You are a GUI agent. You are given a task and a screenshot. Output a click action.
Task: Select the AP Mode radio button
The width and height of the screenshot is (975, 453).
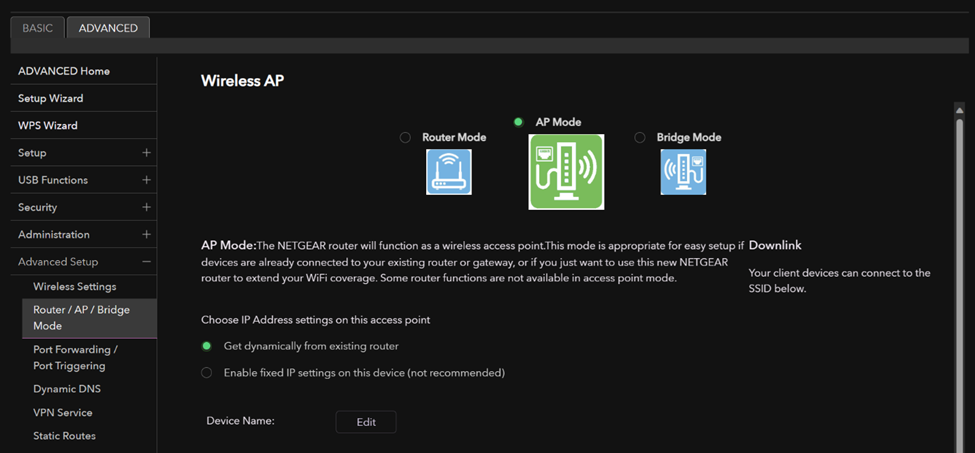point(518,122)
